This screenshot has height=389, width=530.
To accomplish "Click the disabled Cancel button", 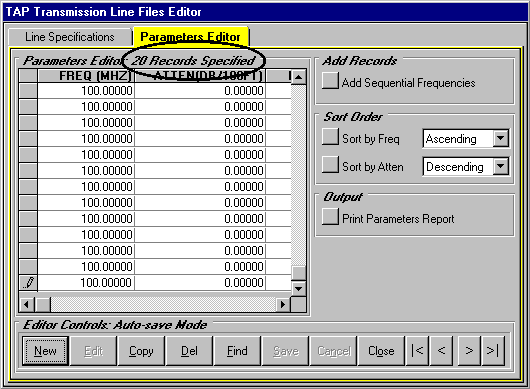I will 333,351.
